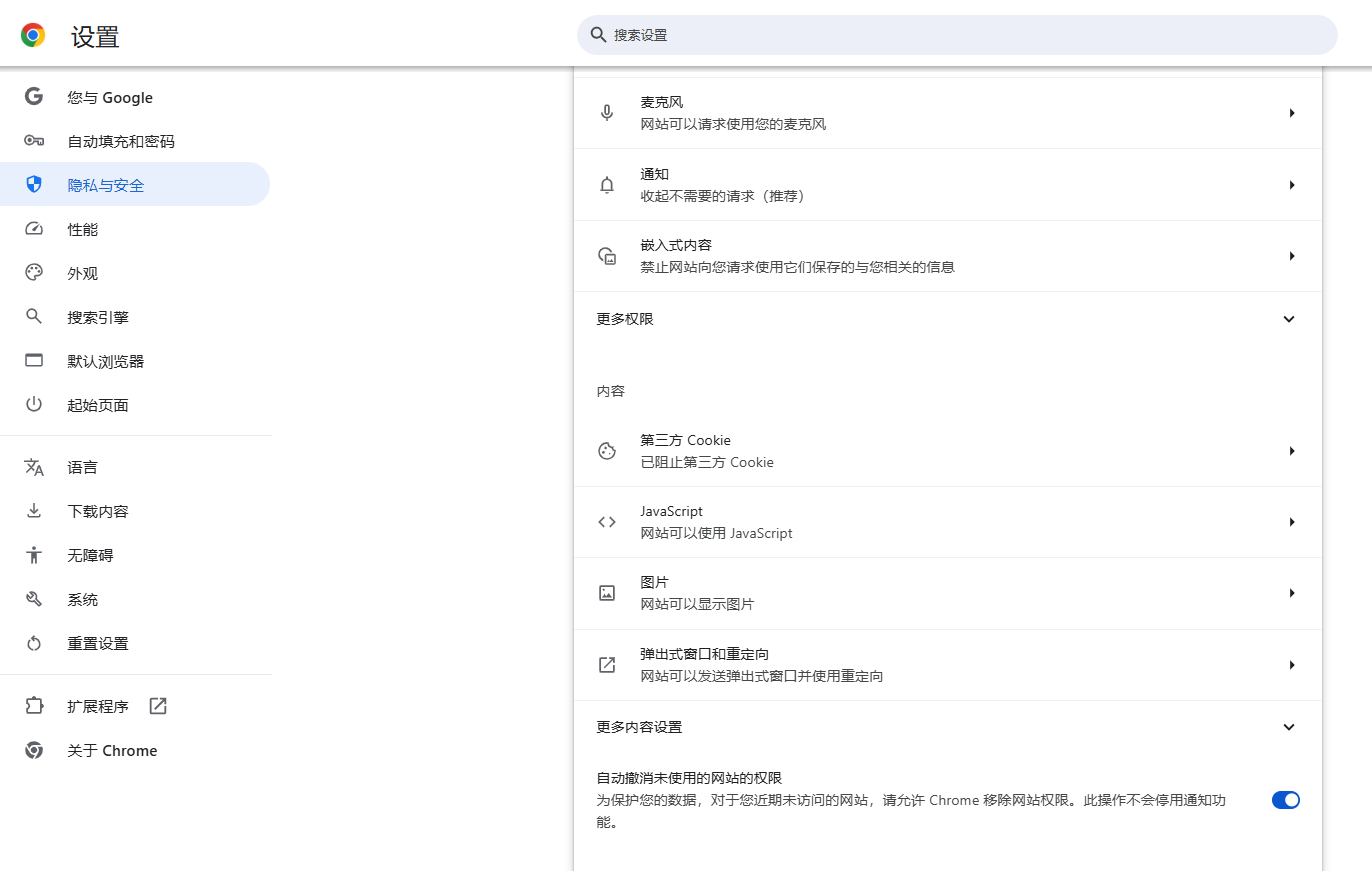Click the external link icon next to 扩展程序
Screen dimensions: 1372x871
coord(158,706)
